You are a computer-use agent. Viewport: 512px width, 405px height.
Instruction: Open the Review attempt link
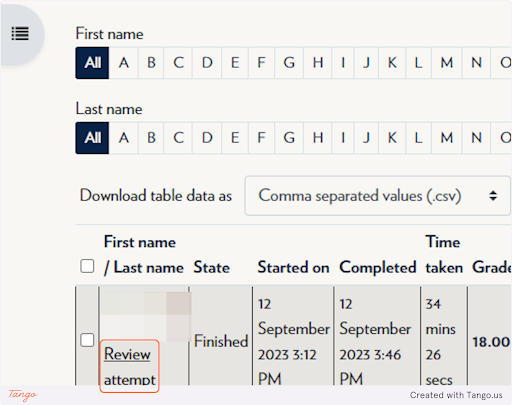(129, 366)
